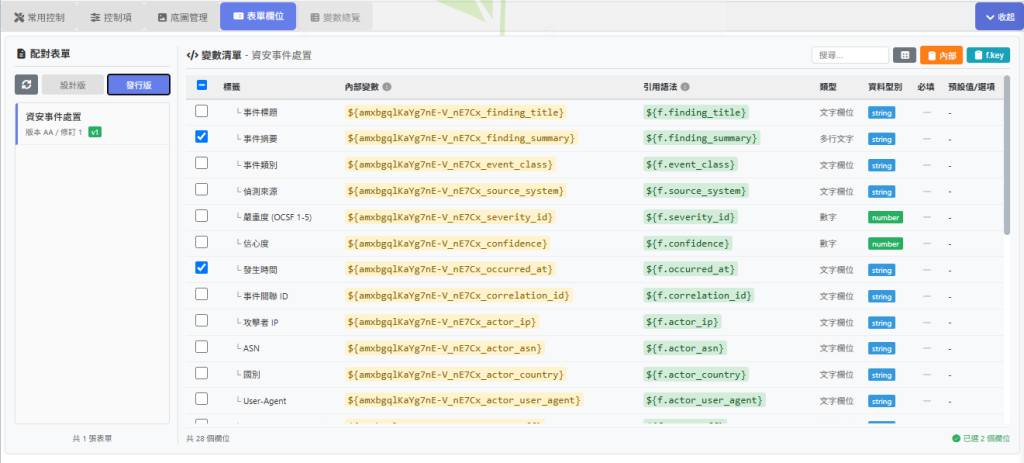The width and height of the screenshot is (1024, 463).
Task: Click the ${f.actor_country} reference code
Action: click(x=696, y=375)
